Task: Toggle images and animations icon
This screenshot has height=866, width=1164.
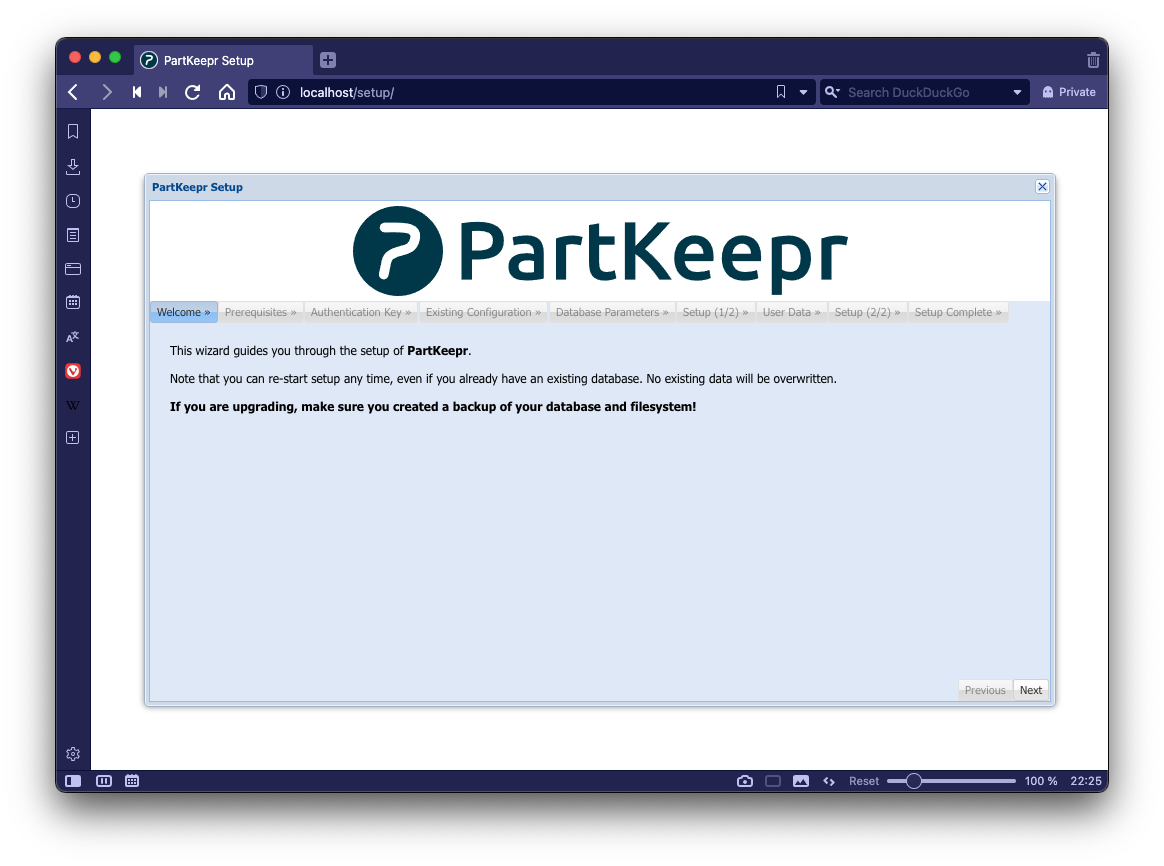Action: pos(801,781)
